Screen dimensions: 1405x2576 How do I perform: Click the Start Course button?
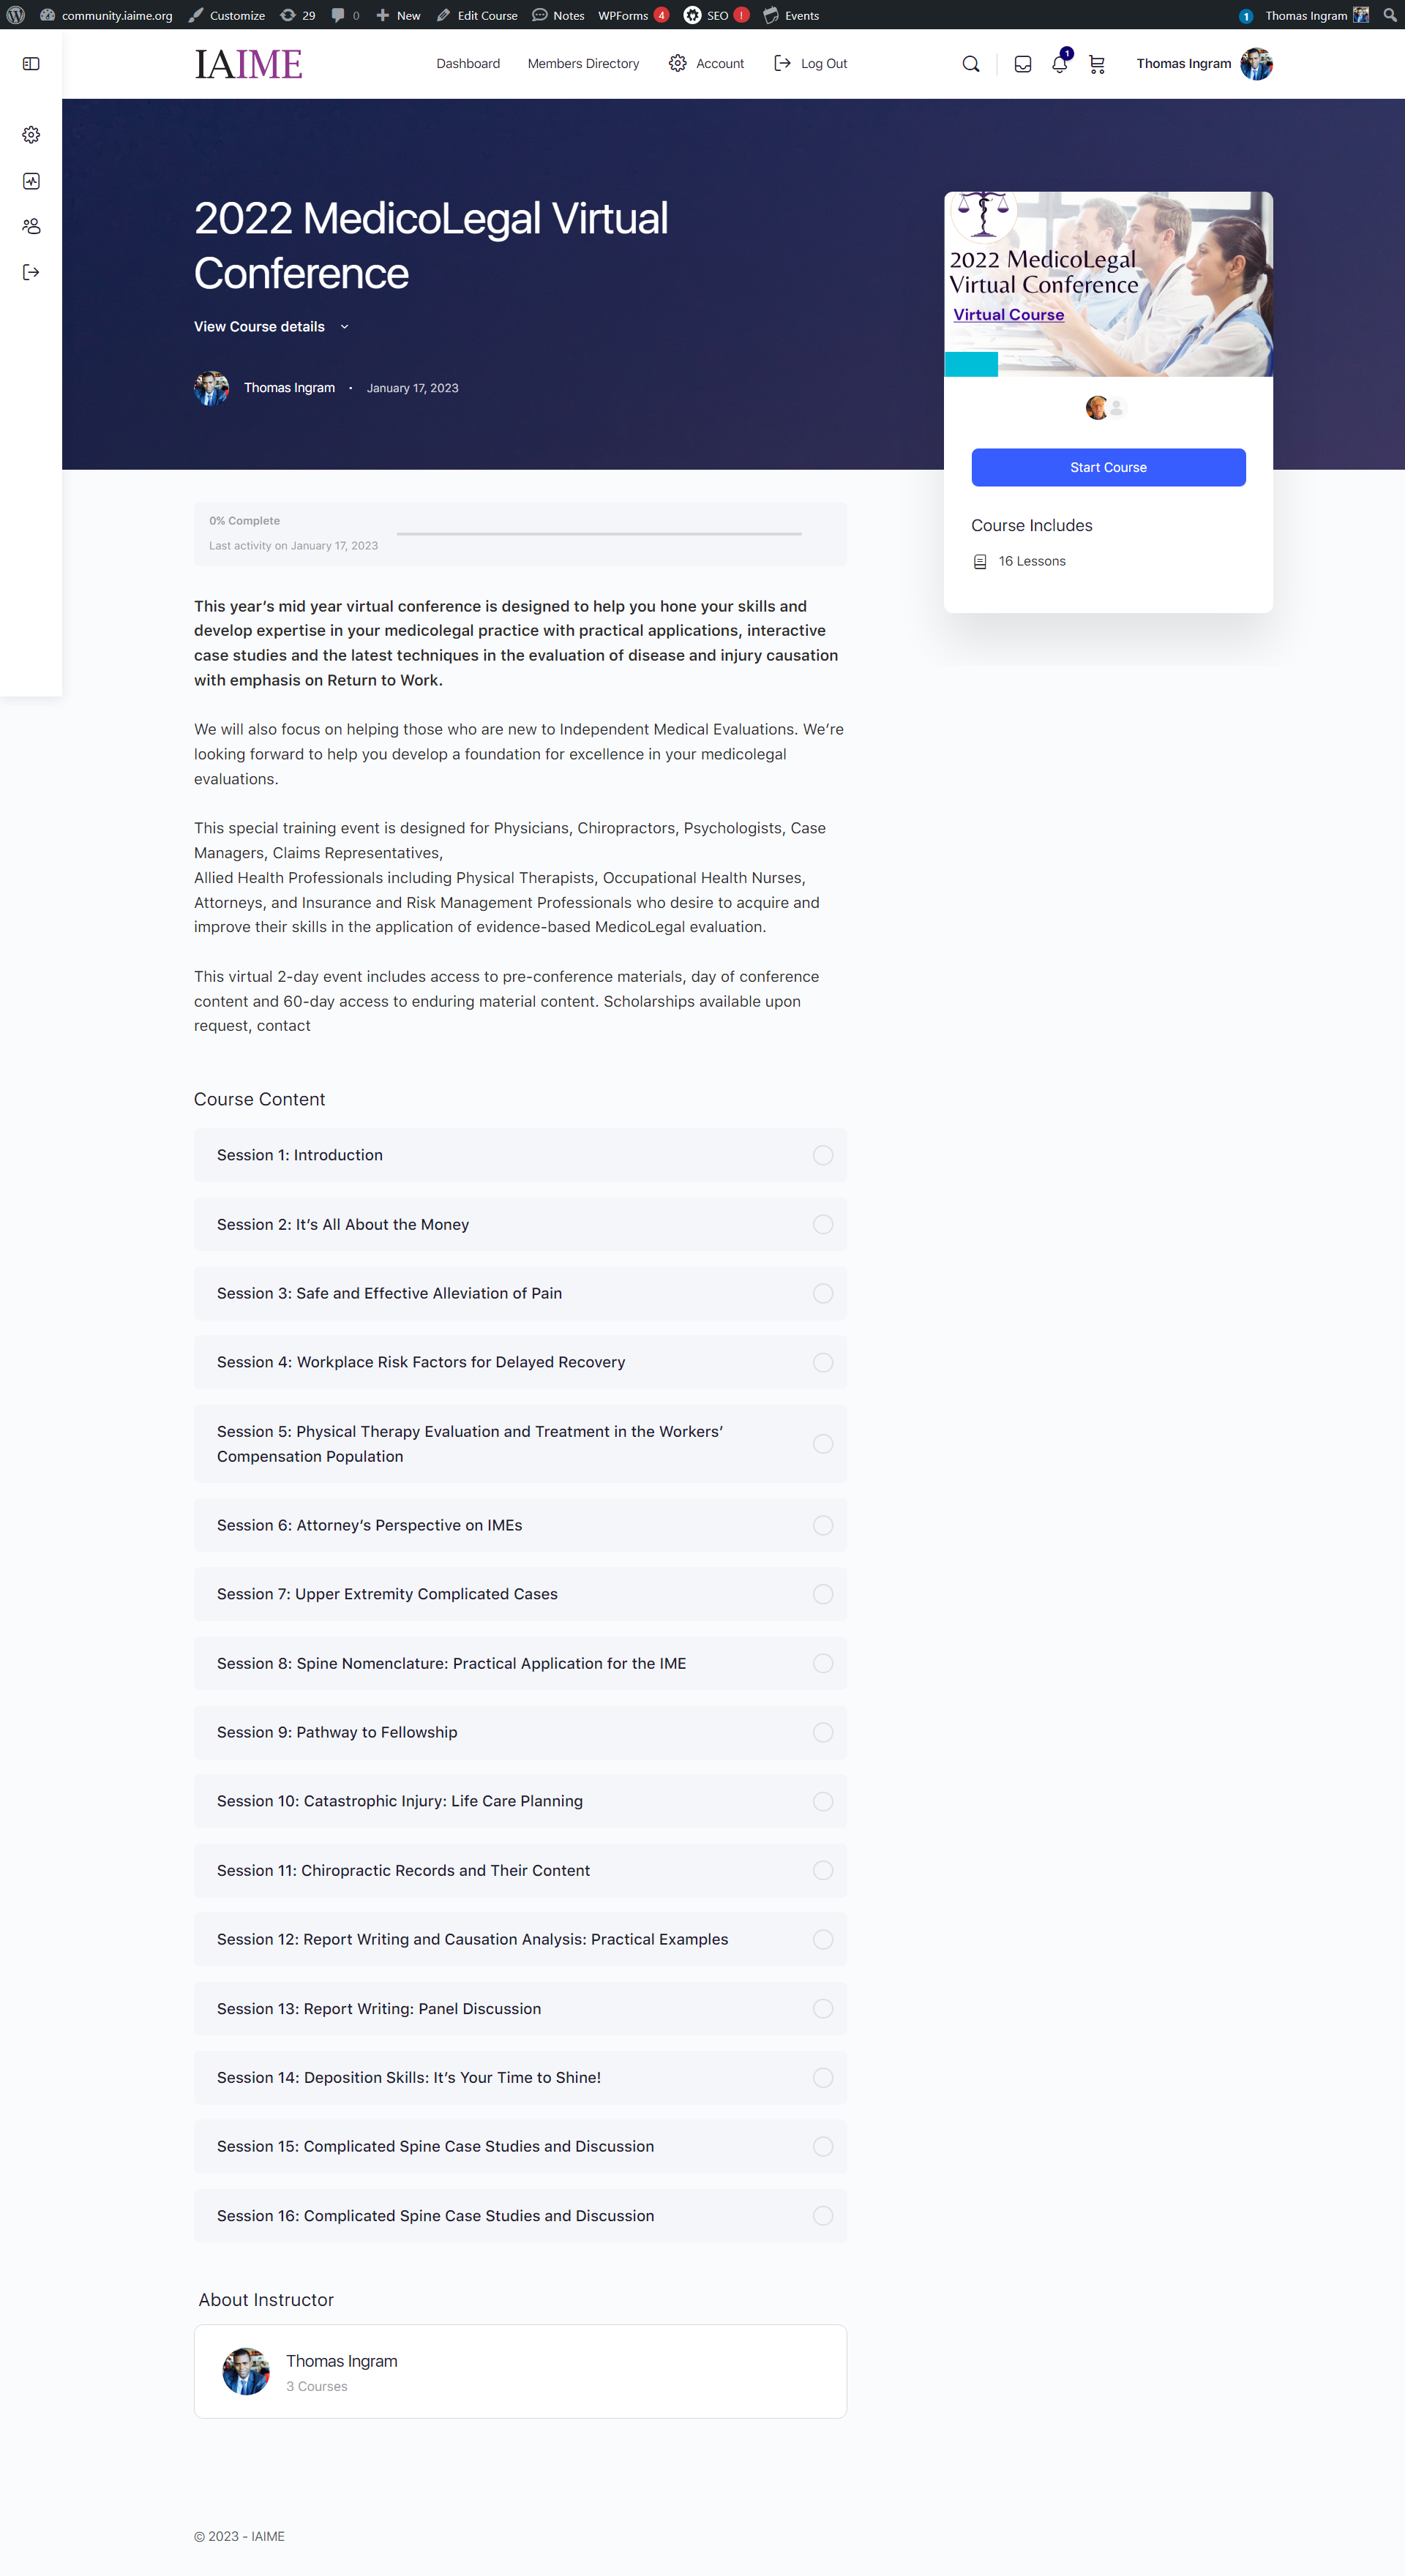(x=1108, y=468)
